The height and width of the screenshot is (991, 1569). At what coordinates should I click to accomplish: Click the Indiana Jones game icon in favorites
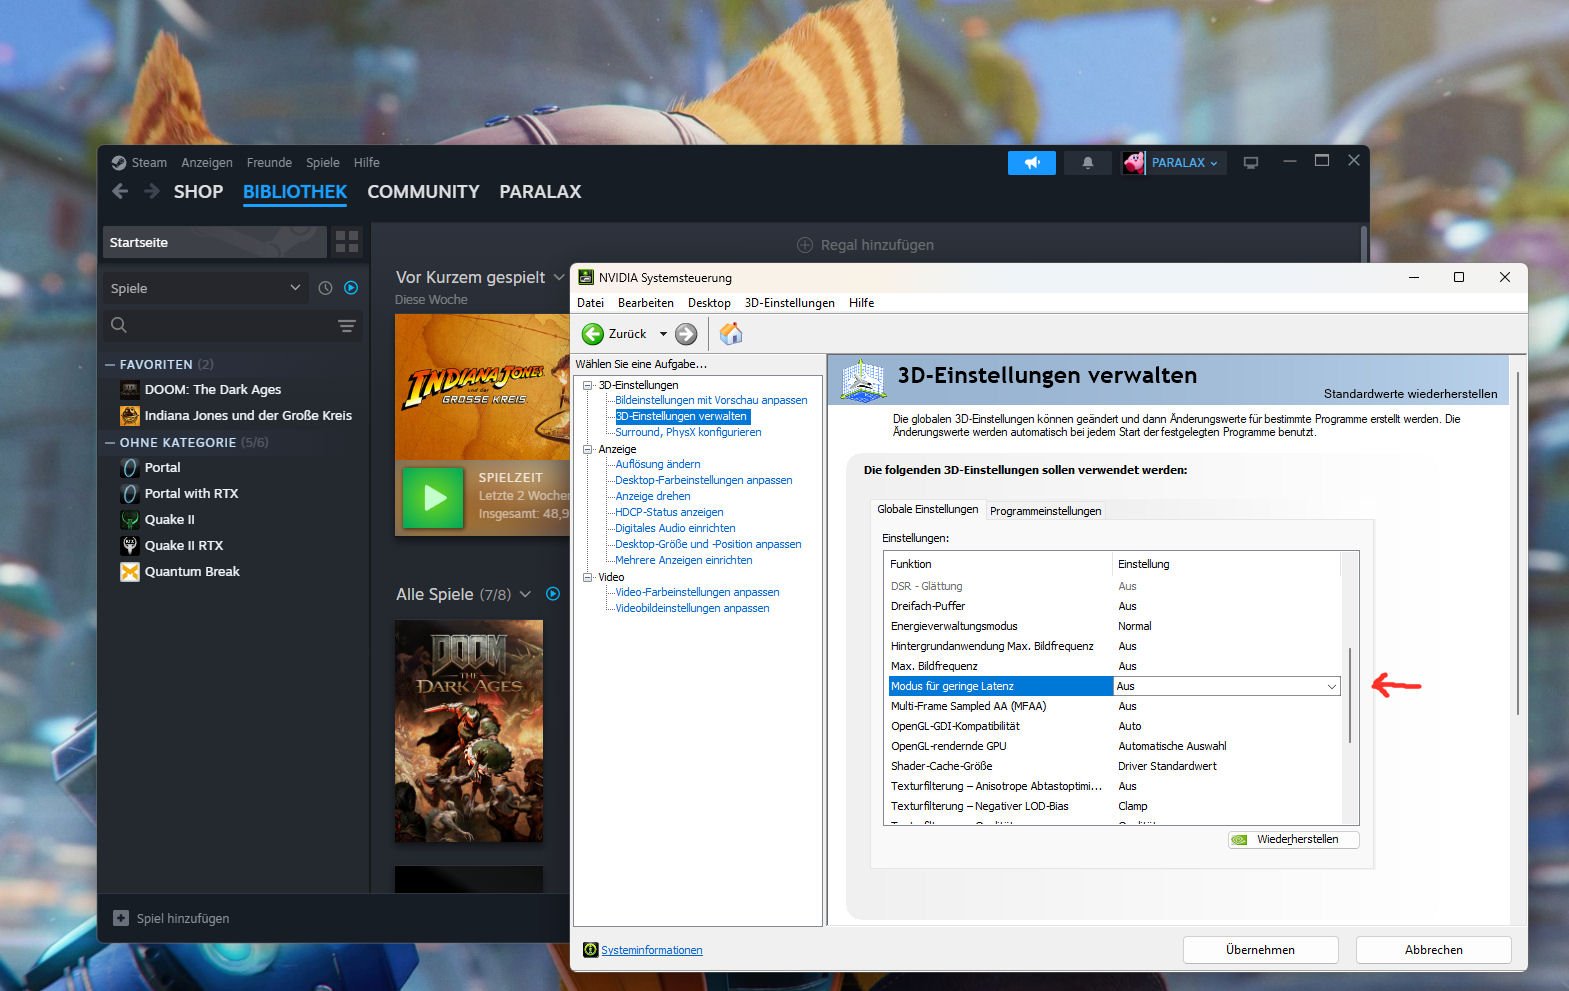coord(130,416)
